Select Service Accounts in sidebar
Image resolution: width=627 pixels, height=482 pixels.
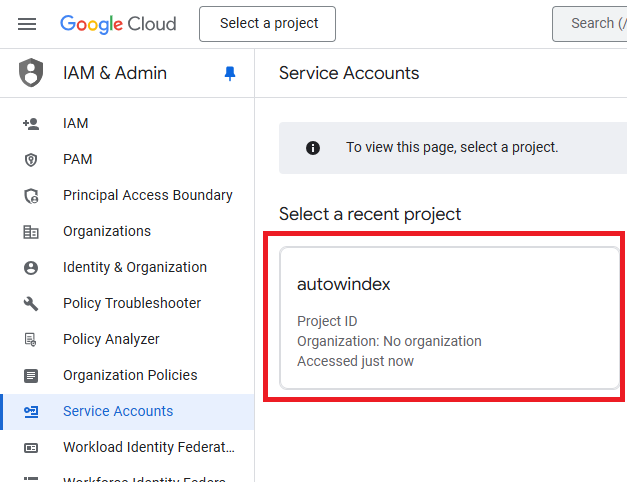tap(127, 412)
